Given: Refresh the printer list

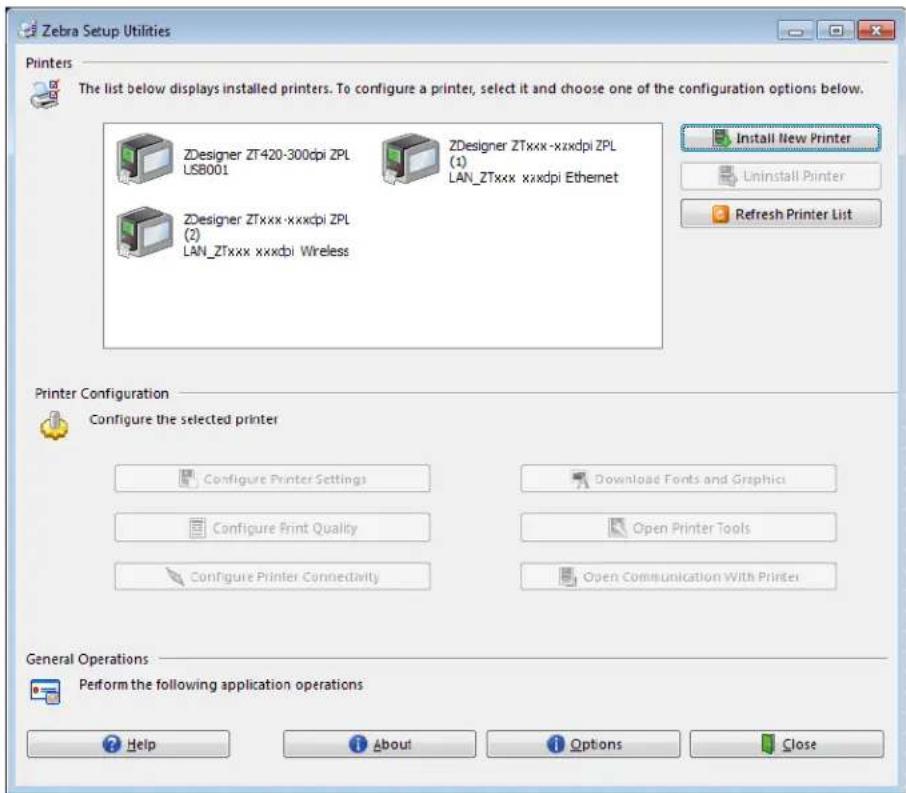Looking at the screenshot, I should tap(781, 214).
